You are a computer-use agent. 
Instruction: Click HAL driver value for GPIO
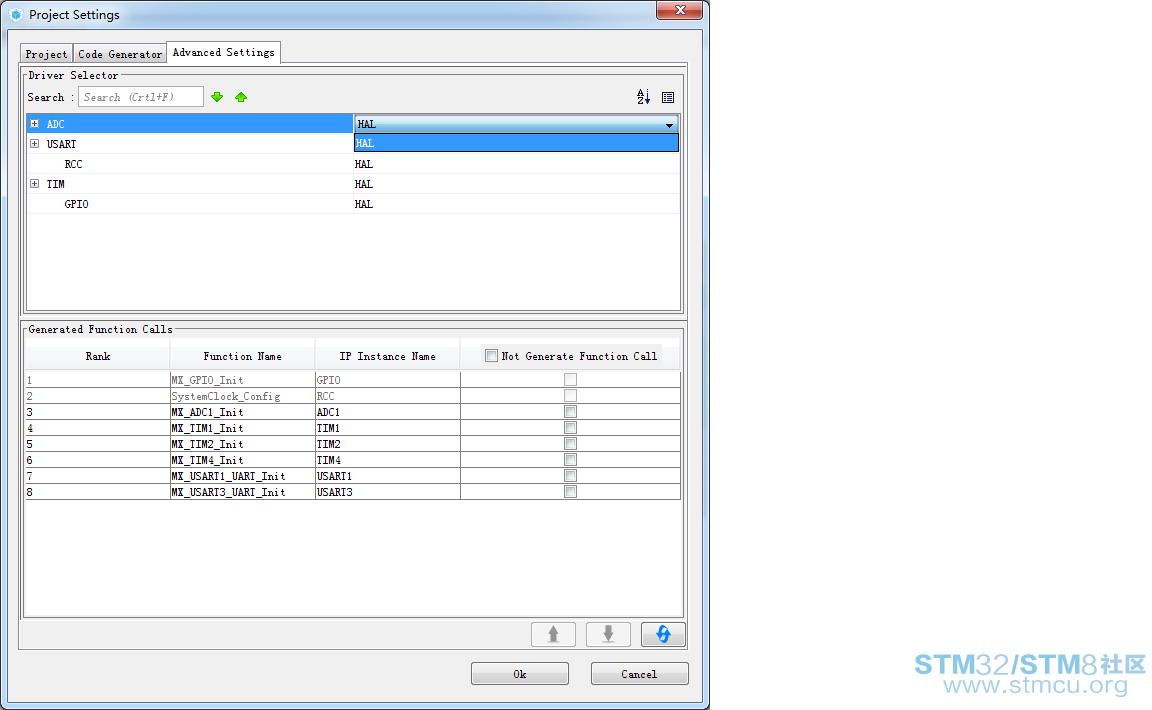tap(364, 204)
